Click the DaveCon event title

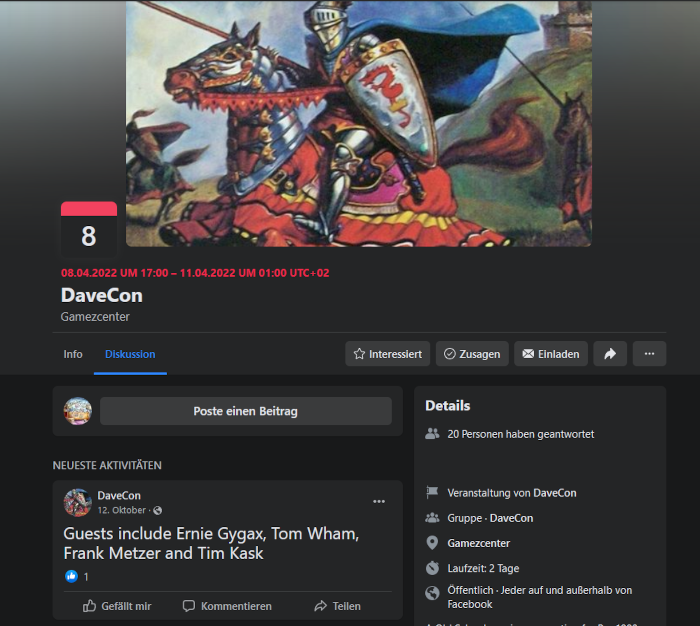[x=102, y=295]
